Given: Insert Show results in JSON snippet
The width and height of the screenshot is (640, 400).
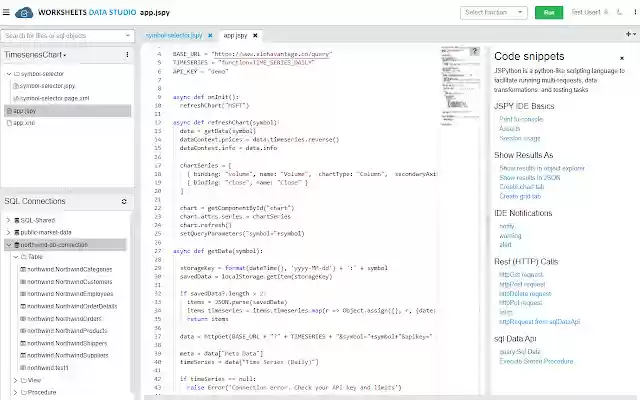Looking at the screenshot, I should tap(529, 178).
